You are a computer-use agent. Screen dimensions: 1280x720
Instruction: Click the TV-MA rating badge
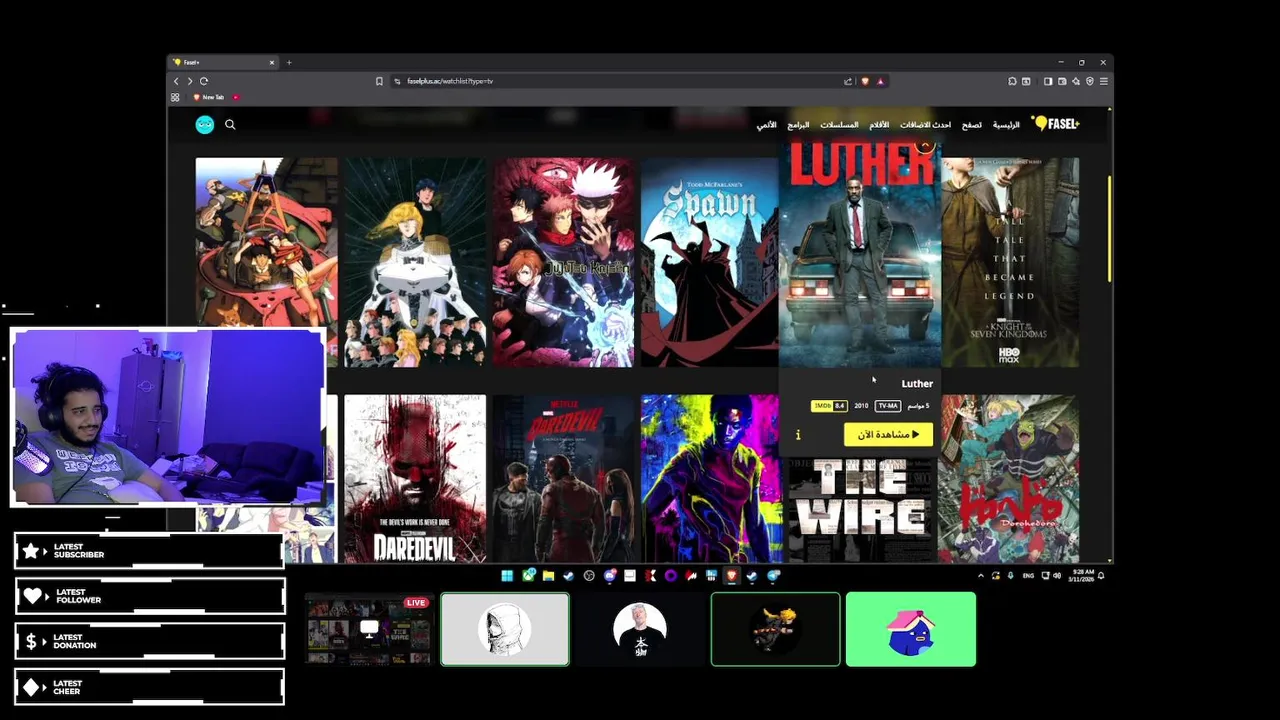pos(888,406)
